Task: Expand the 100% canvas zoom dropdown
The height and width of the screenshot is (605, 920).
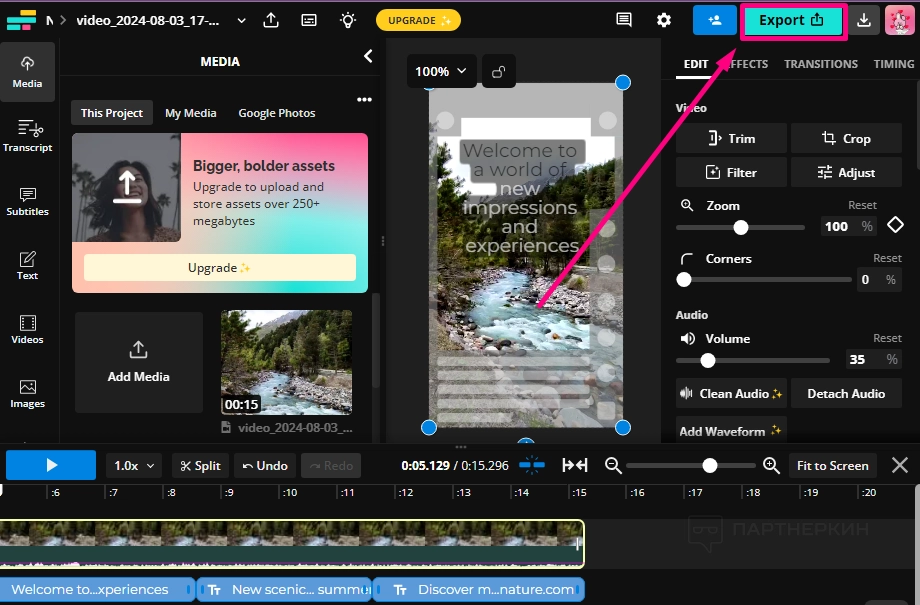Action: click(x=441, y=71)
